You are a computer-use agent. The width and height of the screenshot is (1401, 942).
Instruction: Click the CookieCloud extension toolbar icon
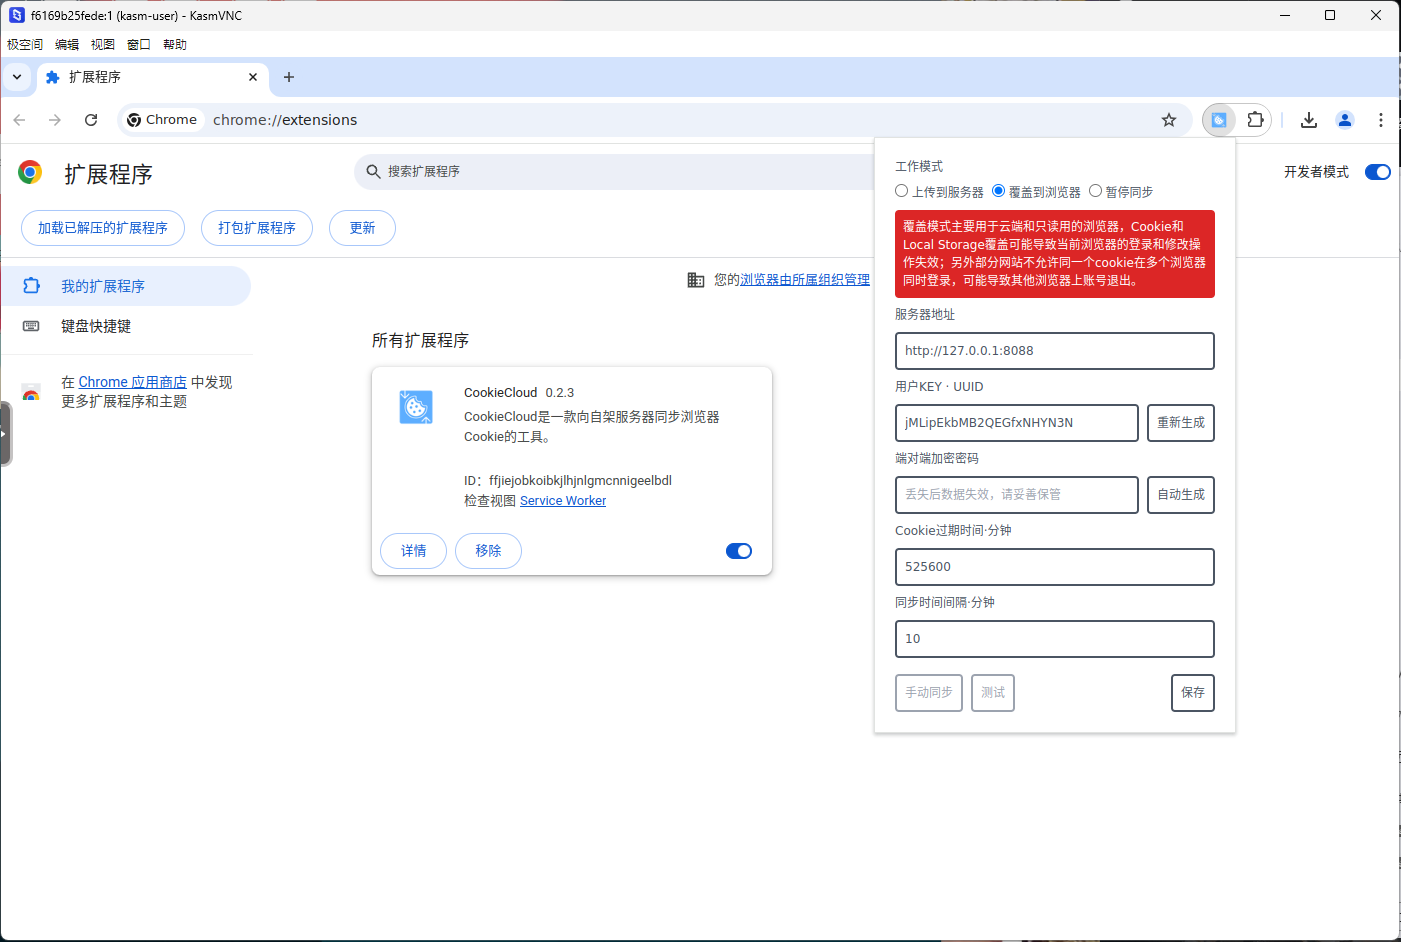1219,120
